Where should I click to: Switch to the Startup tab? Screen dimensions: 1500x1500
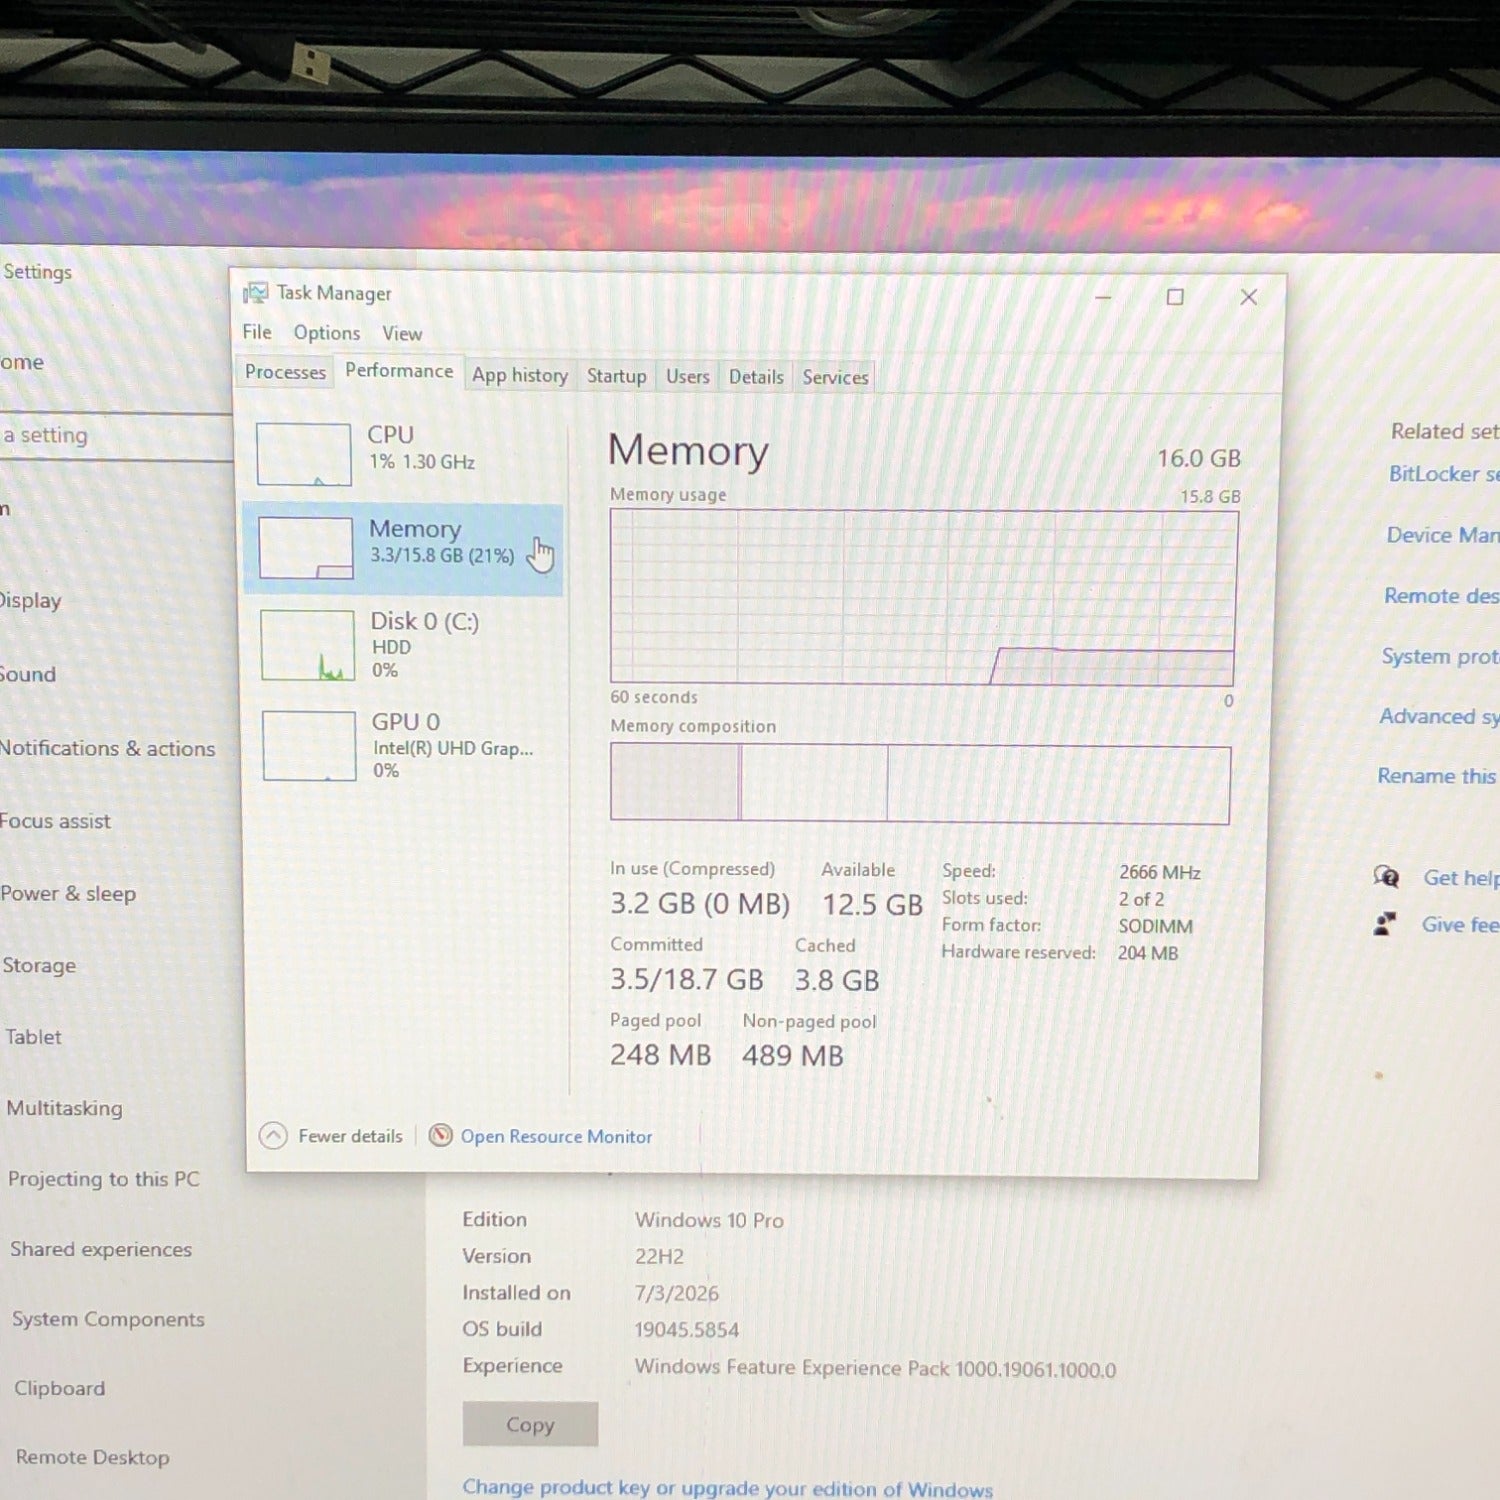coord(616,376)
